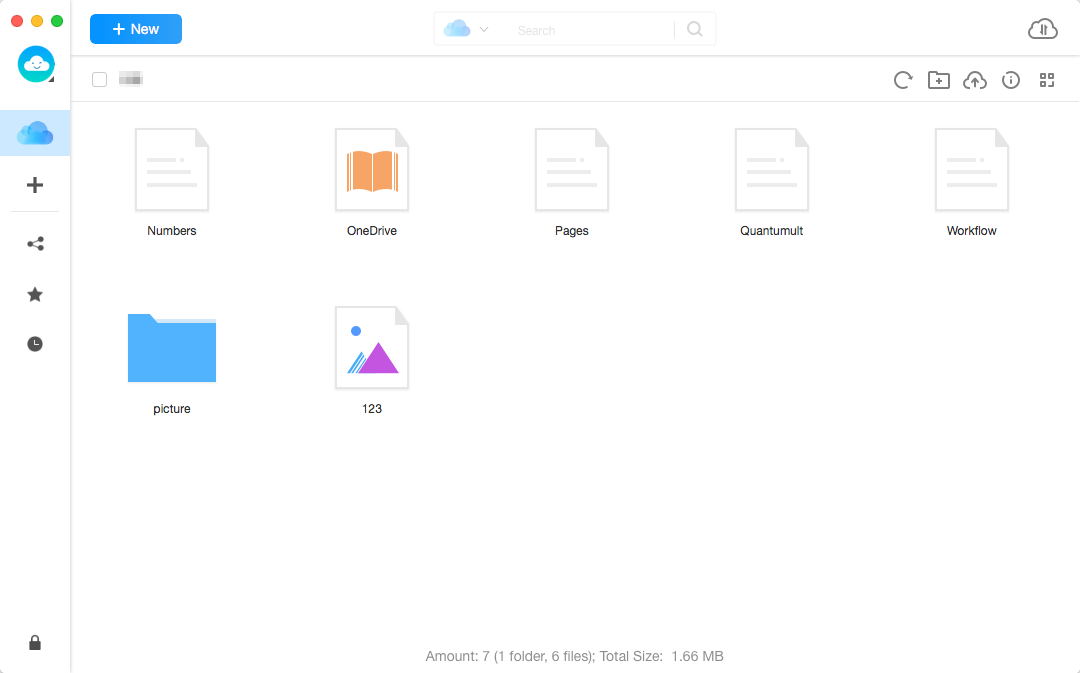This screenshot has height=673, width=1080.
Task: Select the Numbers file icon
Action: tap(172, 169)
